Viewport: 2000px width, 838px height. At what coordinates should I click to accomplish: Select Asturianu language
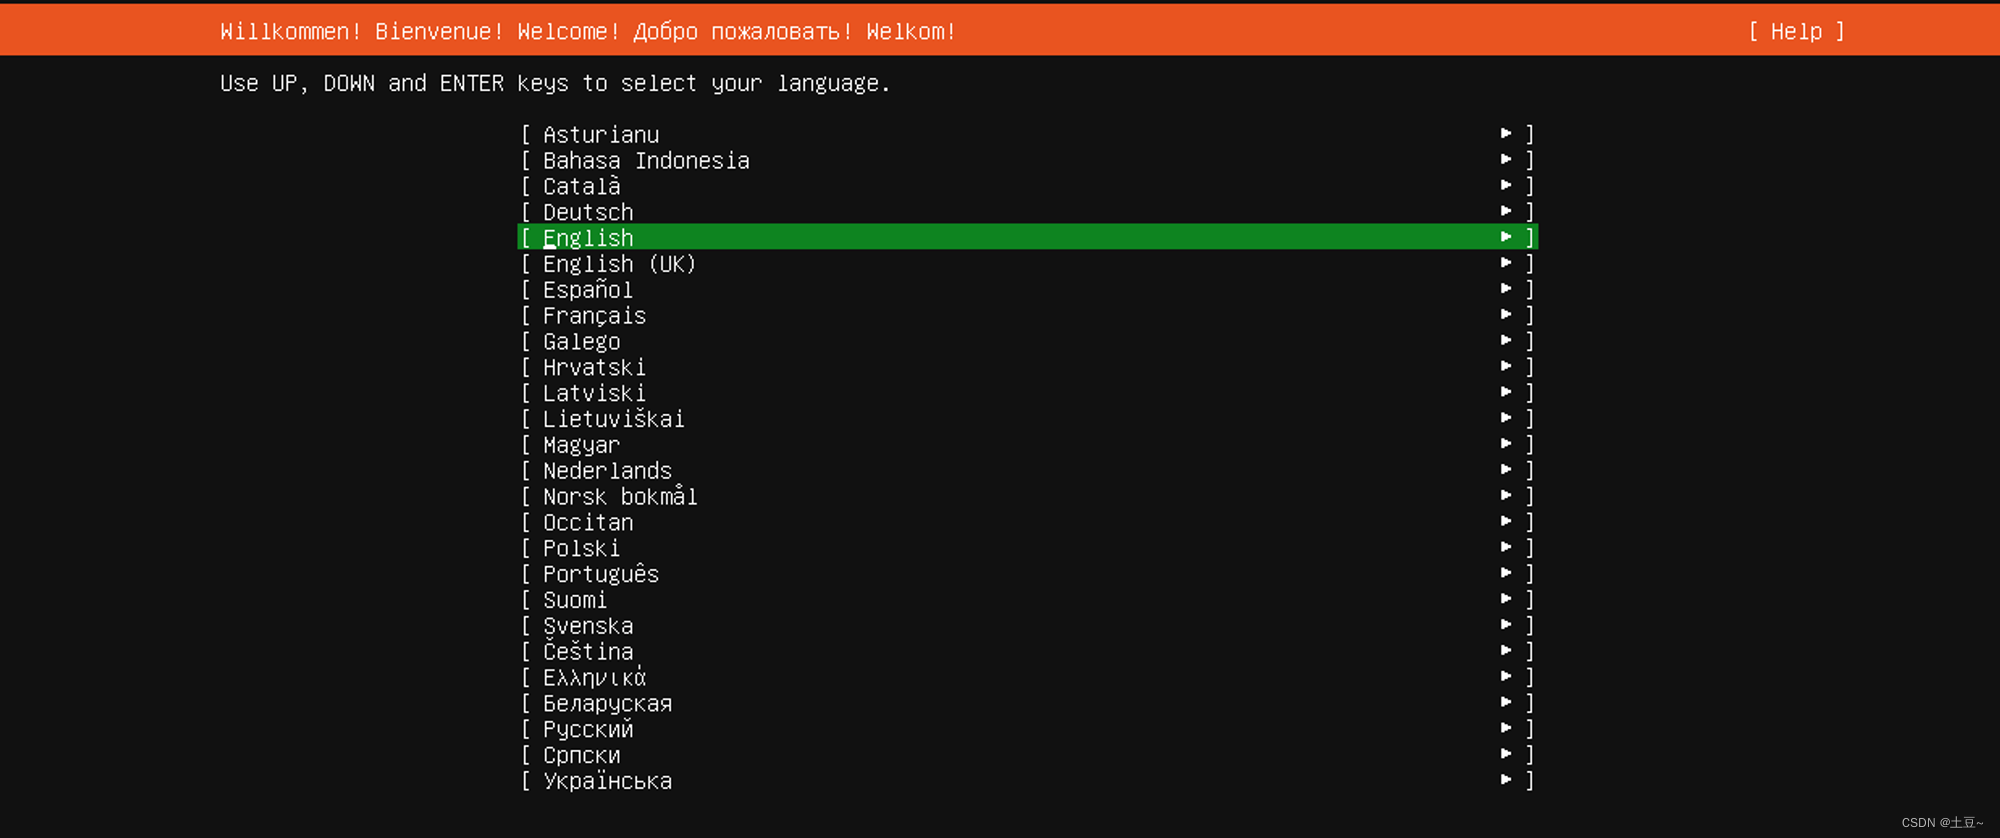tap(1027, 134)
